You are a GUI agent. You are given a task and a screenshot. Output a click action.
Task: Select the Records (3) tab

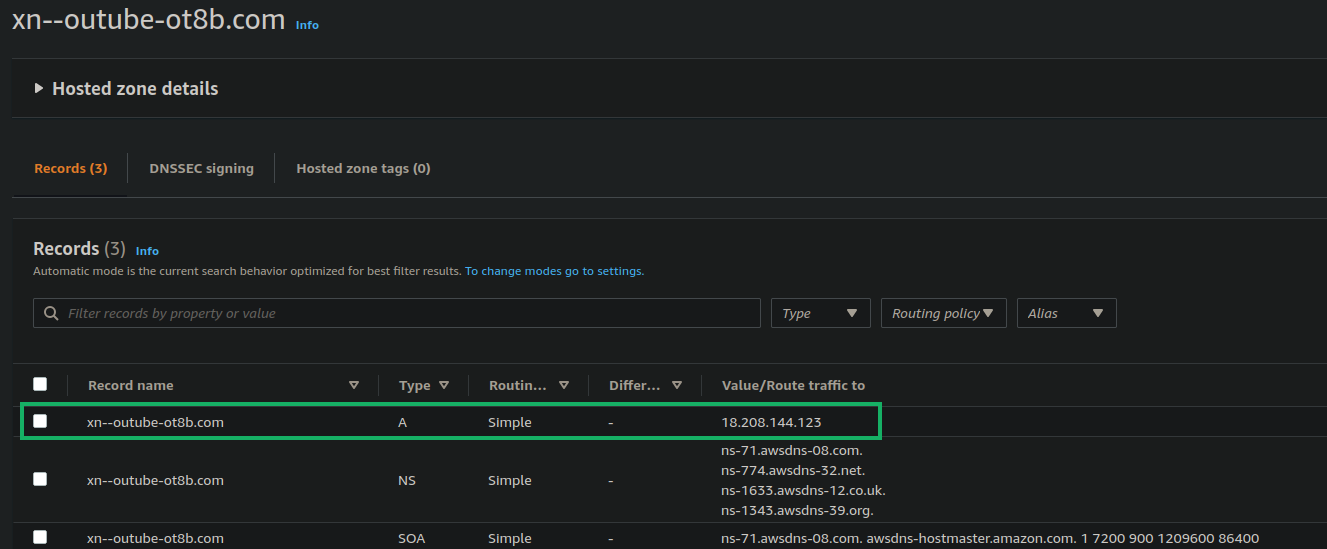[71, 168]
